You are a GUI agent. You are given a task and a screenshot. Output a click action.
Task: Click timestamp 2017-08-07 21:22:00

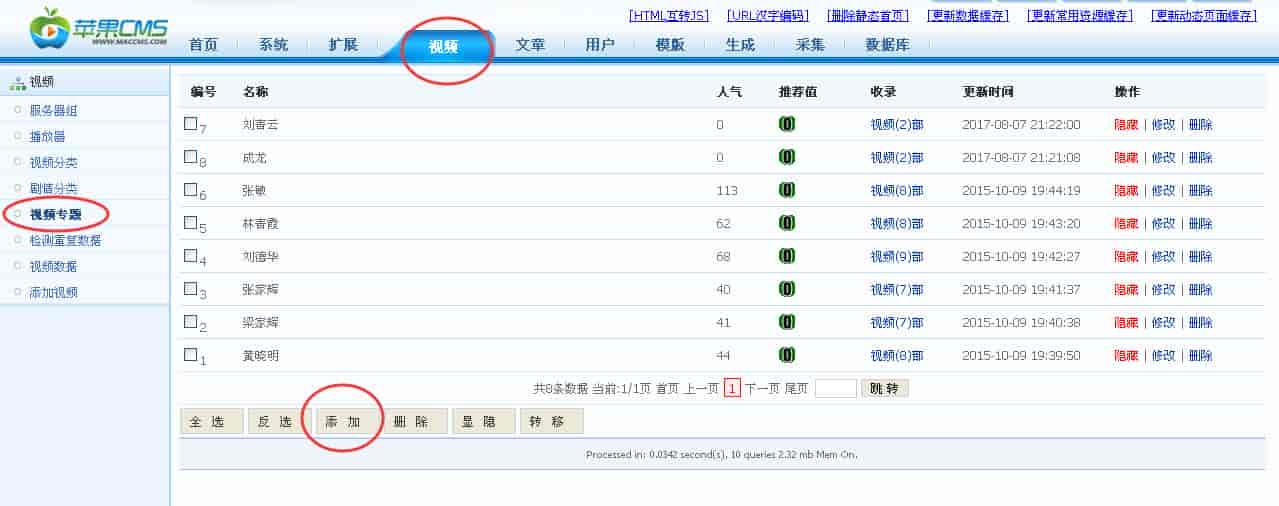[1021, 125]
